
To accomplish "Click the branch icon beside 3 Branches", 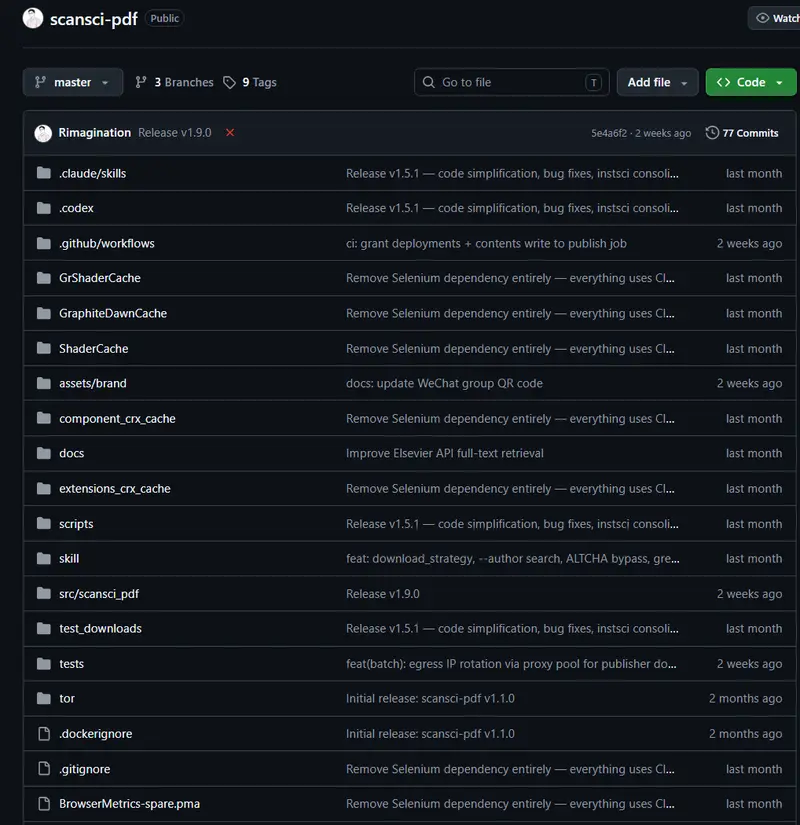I will coord(141,82).
